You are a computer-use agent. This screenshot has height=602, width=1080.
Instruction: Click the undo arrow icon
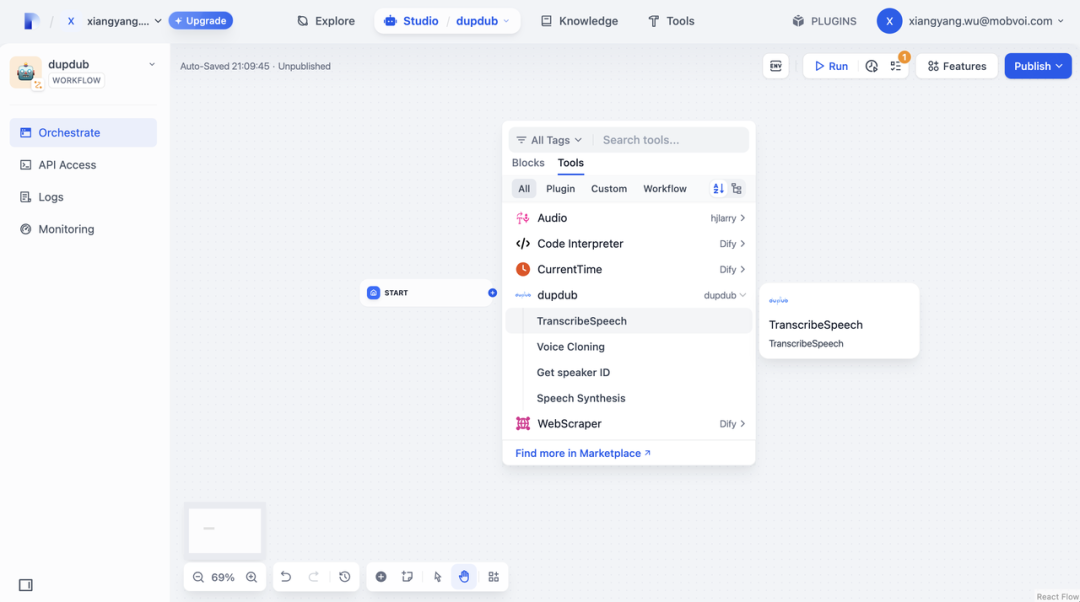(x=286, y=577)
